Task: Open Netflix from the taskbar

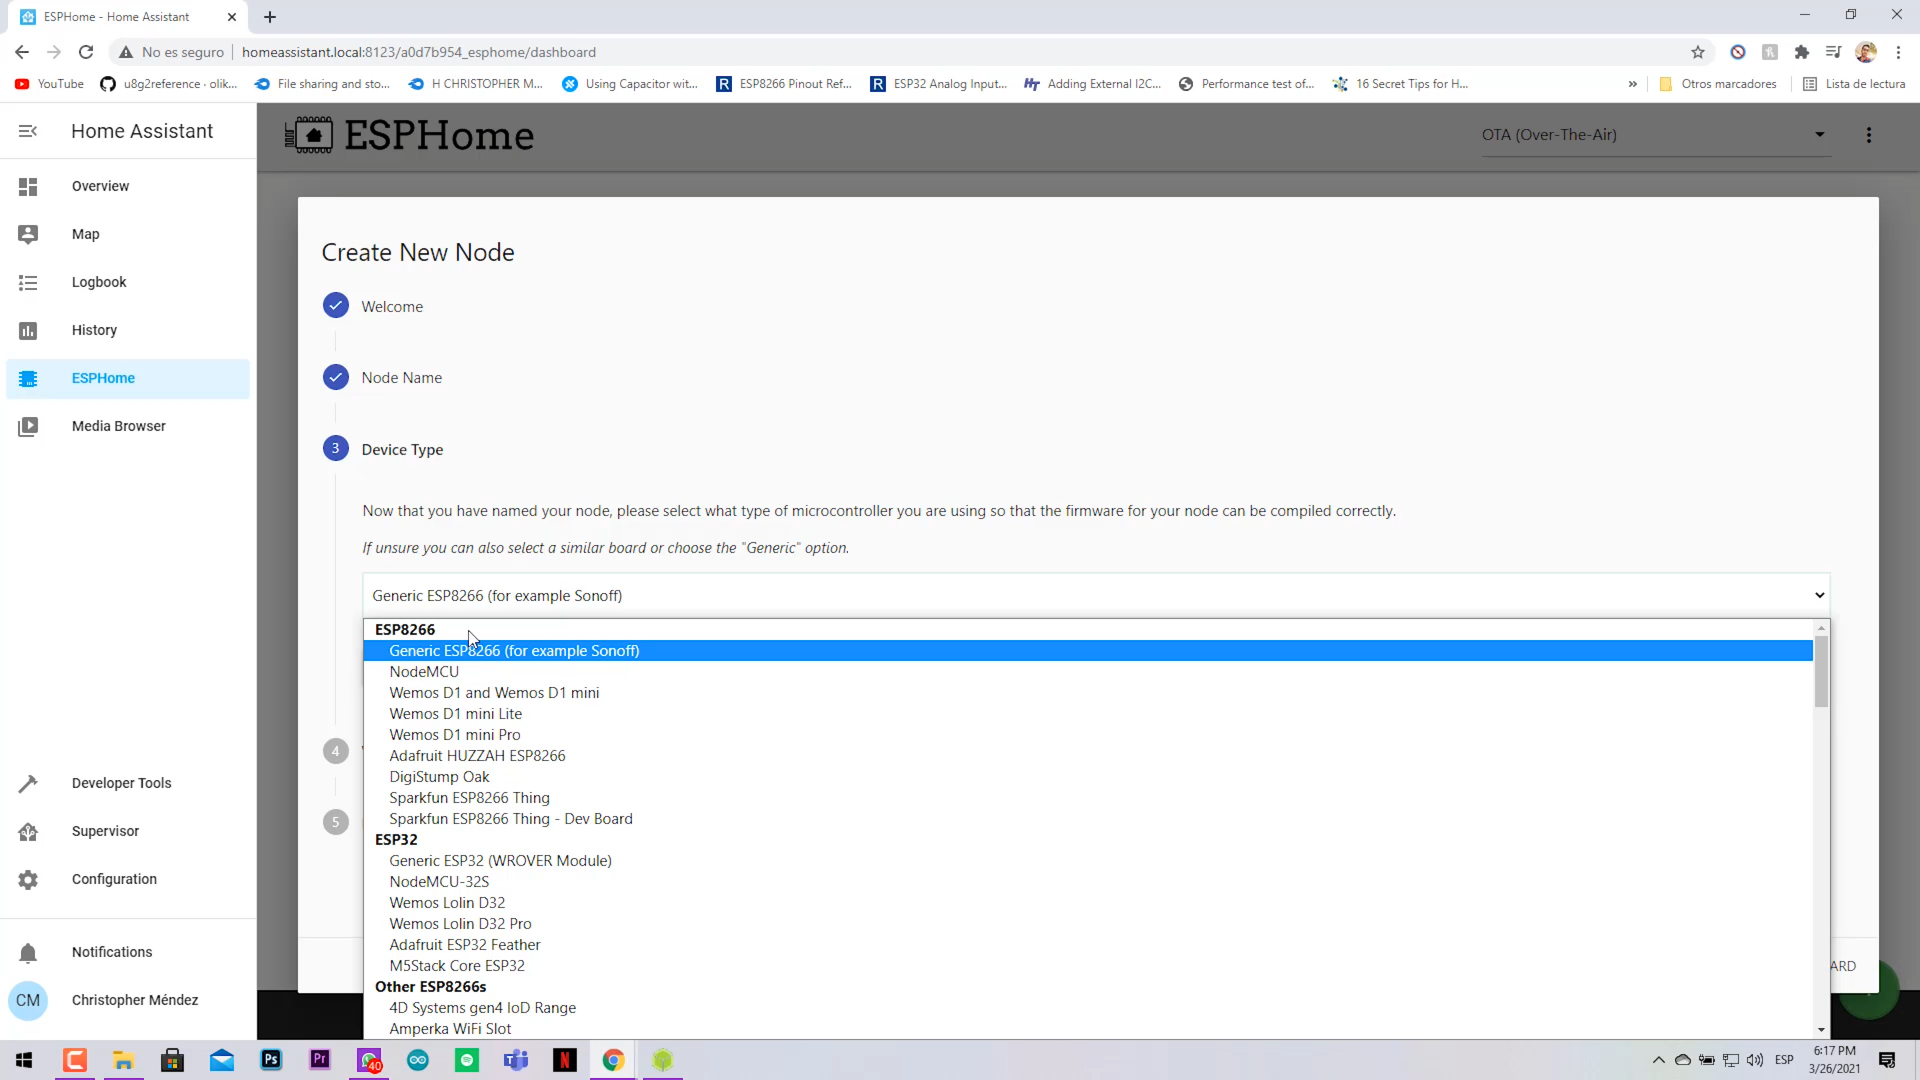Action: (x=565, y=1060)
